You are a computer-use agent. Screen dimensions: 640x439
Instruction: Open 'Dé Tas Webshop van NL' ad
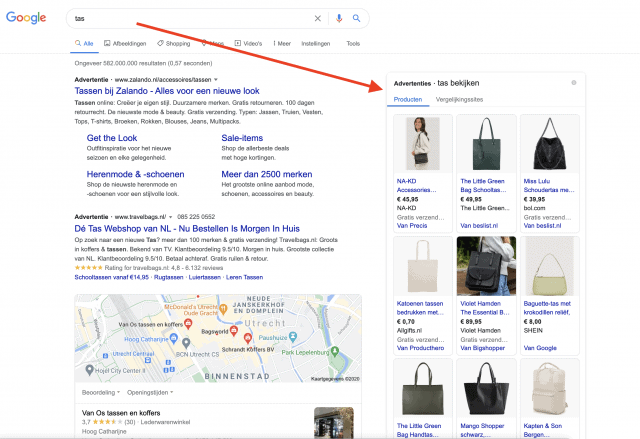click(187, 228)
